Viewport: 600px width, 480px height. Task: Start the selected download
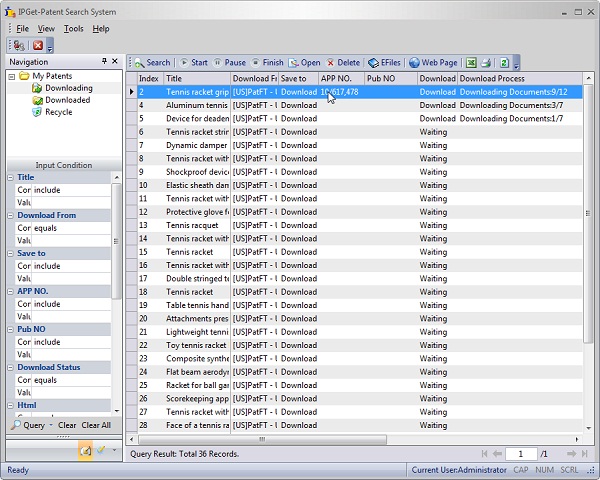pyautogui.click(x=193, y=62)
